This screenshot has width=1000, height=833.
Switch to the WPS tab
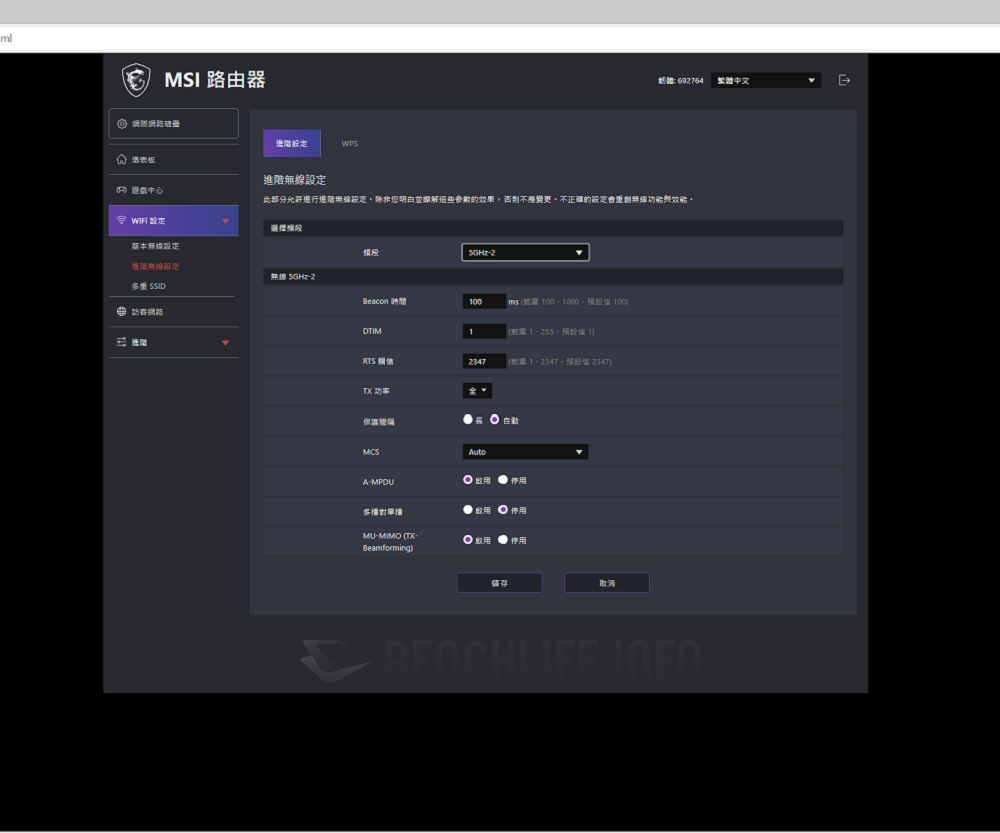(x=350, y=143)
